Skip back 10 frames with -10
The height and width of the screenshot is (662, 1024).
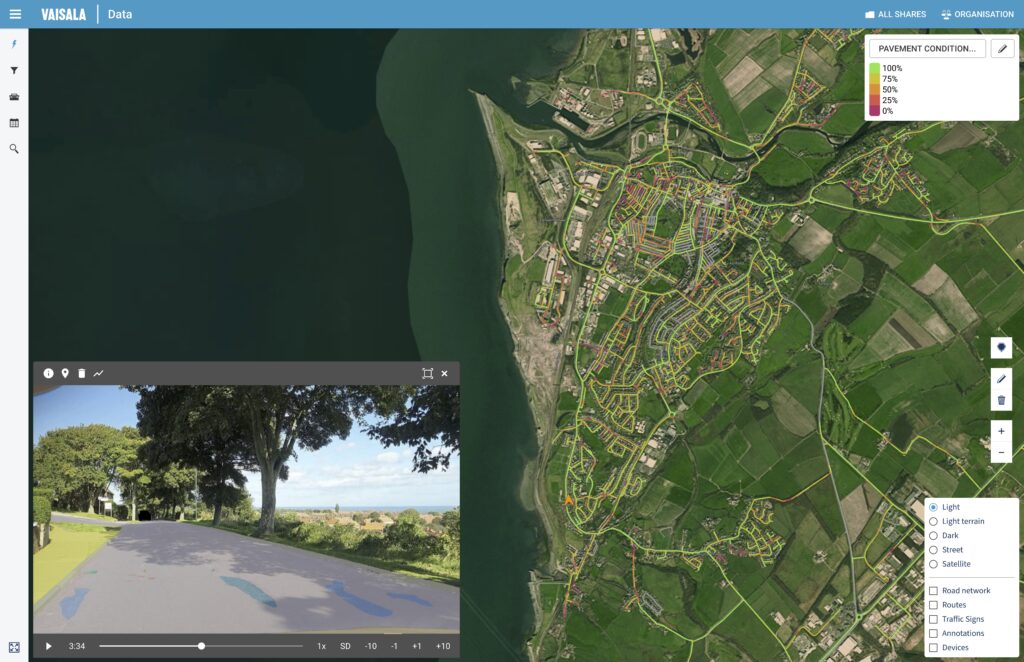point(371,646)
